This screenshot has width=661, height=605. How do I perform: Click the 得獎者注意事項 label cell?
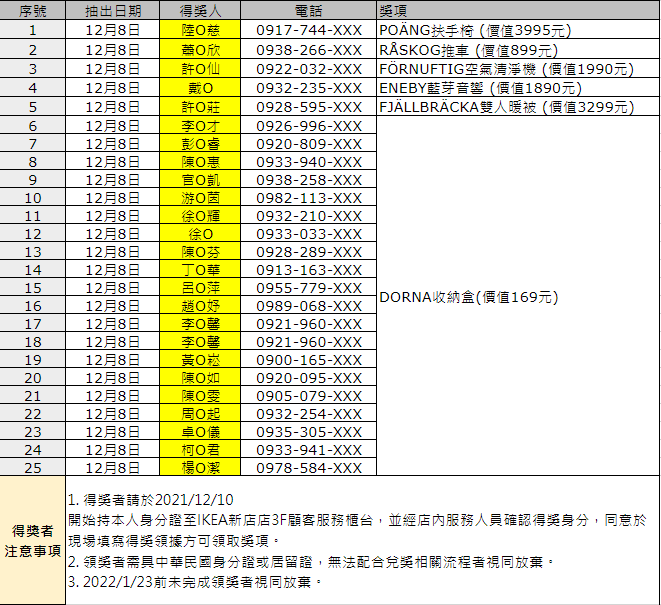tap(33, 540)
